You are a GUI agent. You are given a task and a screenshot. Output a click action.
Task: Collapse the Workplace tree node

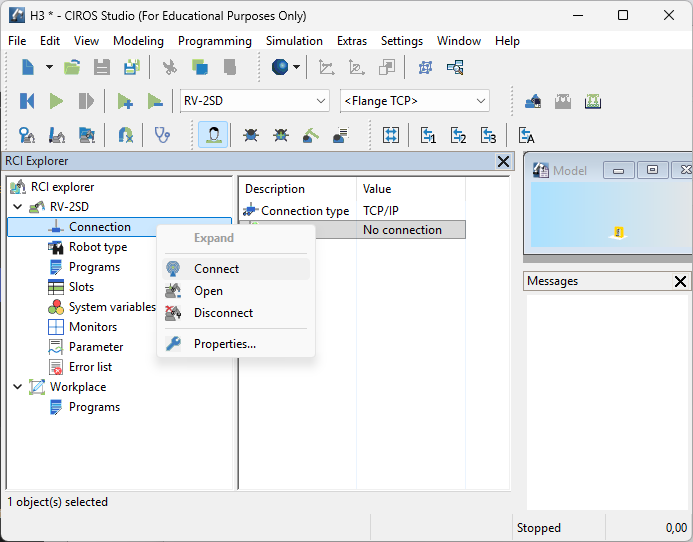point(18,387)
